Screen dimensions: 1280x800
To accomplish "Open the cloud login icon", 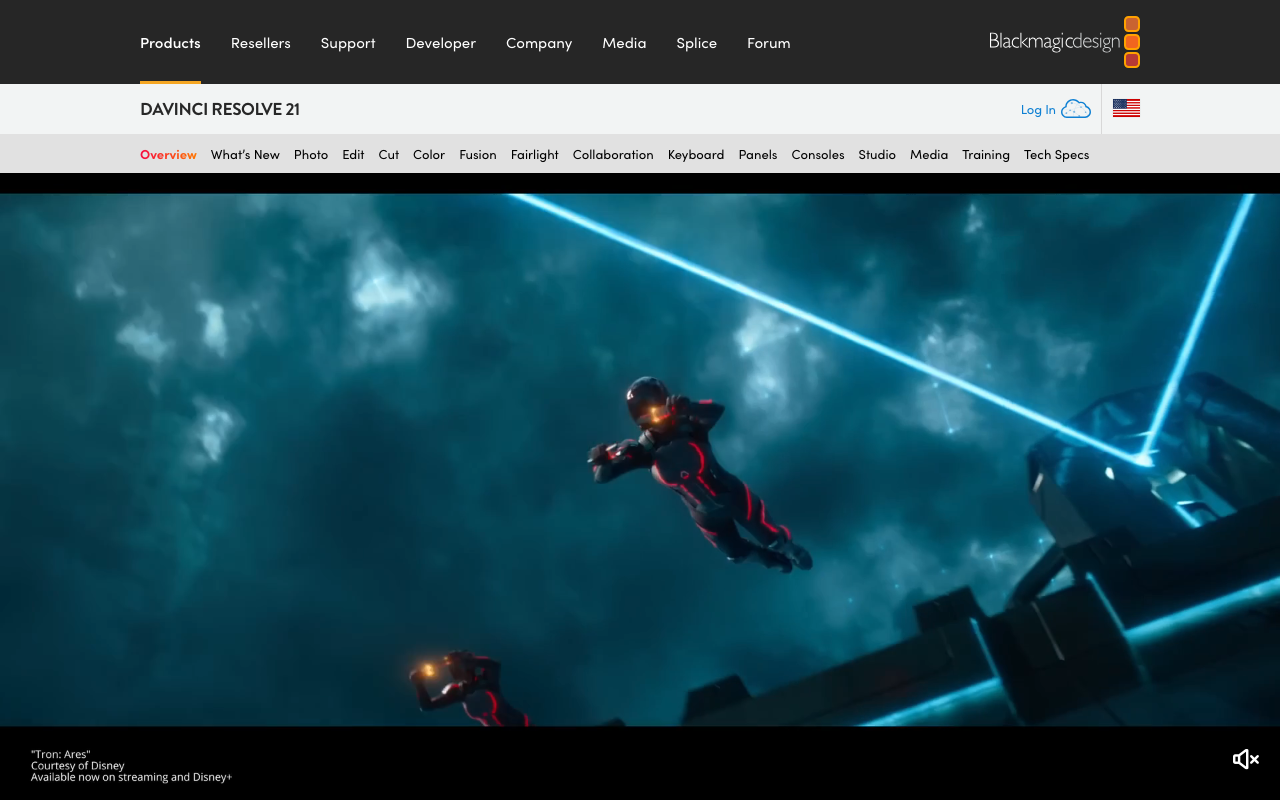I will pyautogui.click(x=1076, y=109).
